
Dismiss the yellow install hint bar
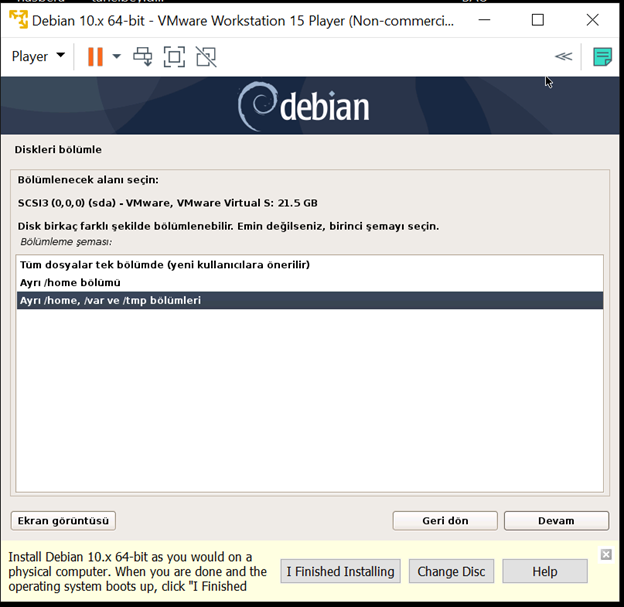(x=606, y=554)
